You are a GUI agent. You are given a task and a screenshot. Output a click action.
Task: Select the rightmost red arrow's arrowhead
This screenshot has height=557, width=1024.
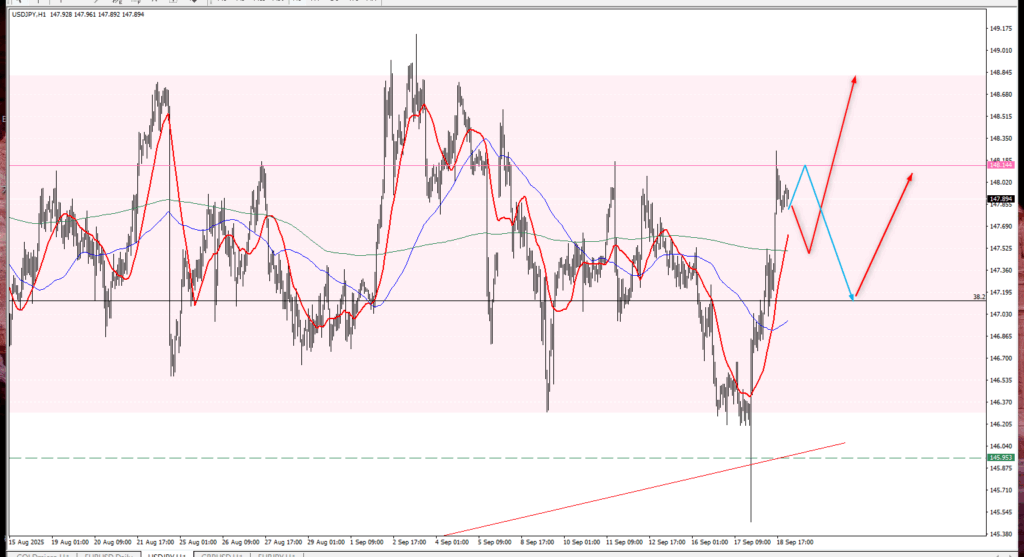pos(911,174)
